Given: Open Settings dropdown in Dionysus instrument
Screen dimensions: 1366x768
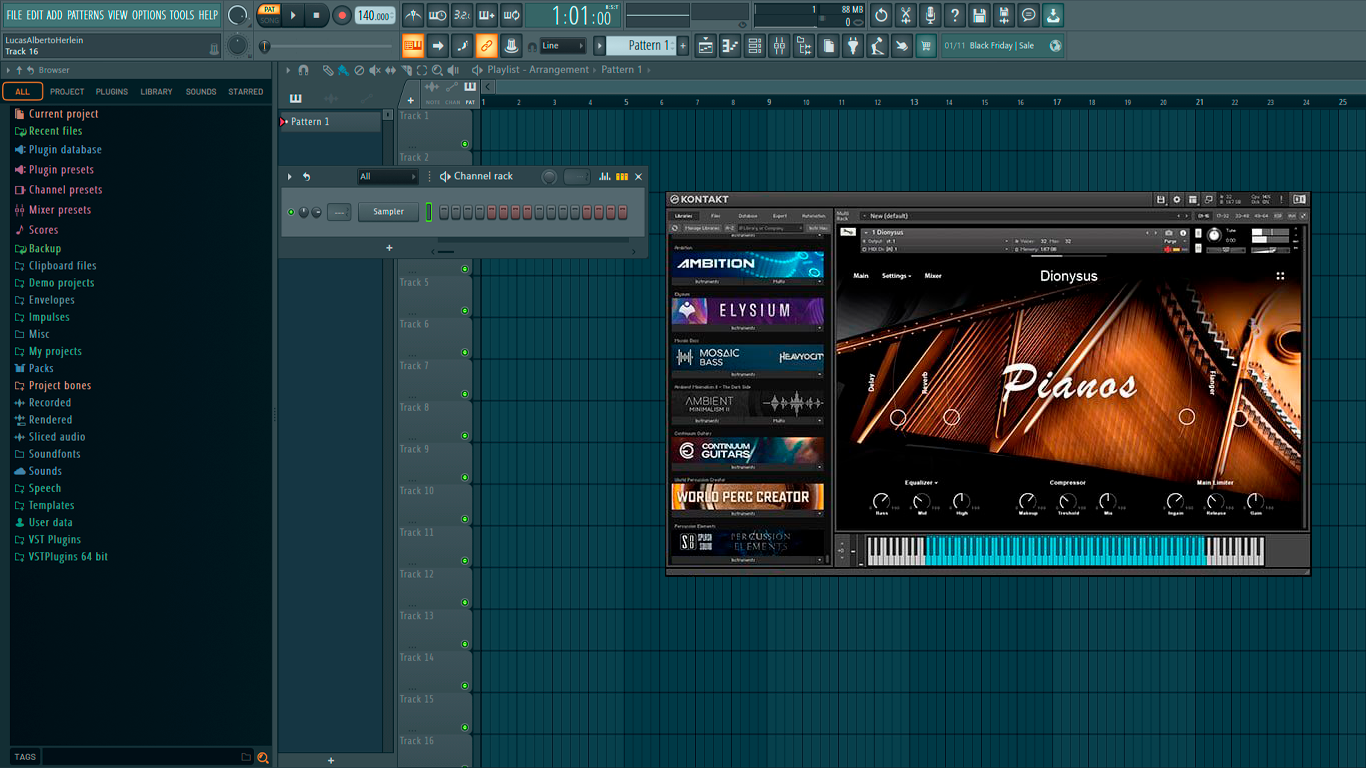Looking at the screenshot, I should [x=896, y=276].
